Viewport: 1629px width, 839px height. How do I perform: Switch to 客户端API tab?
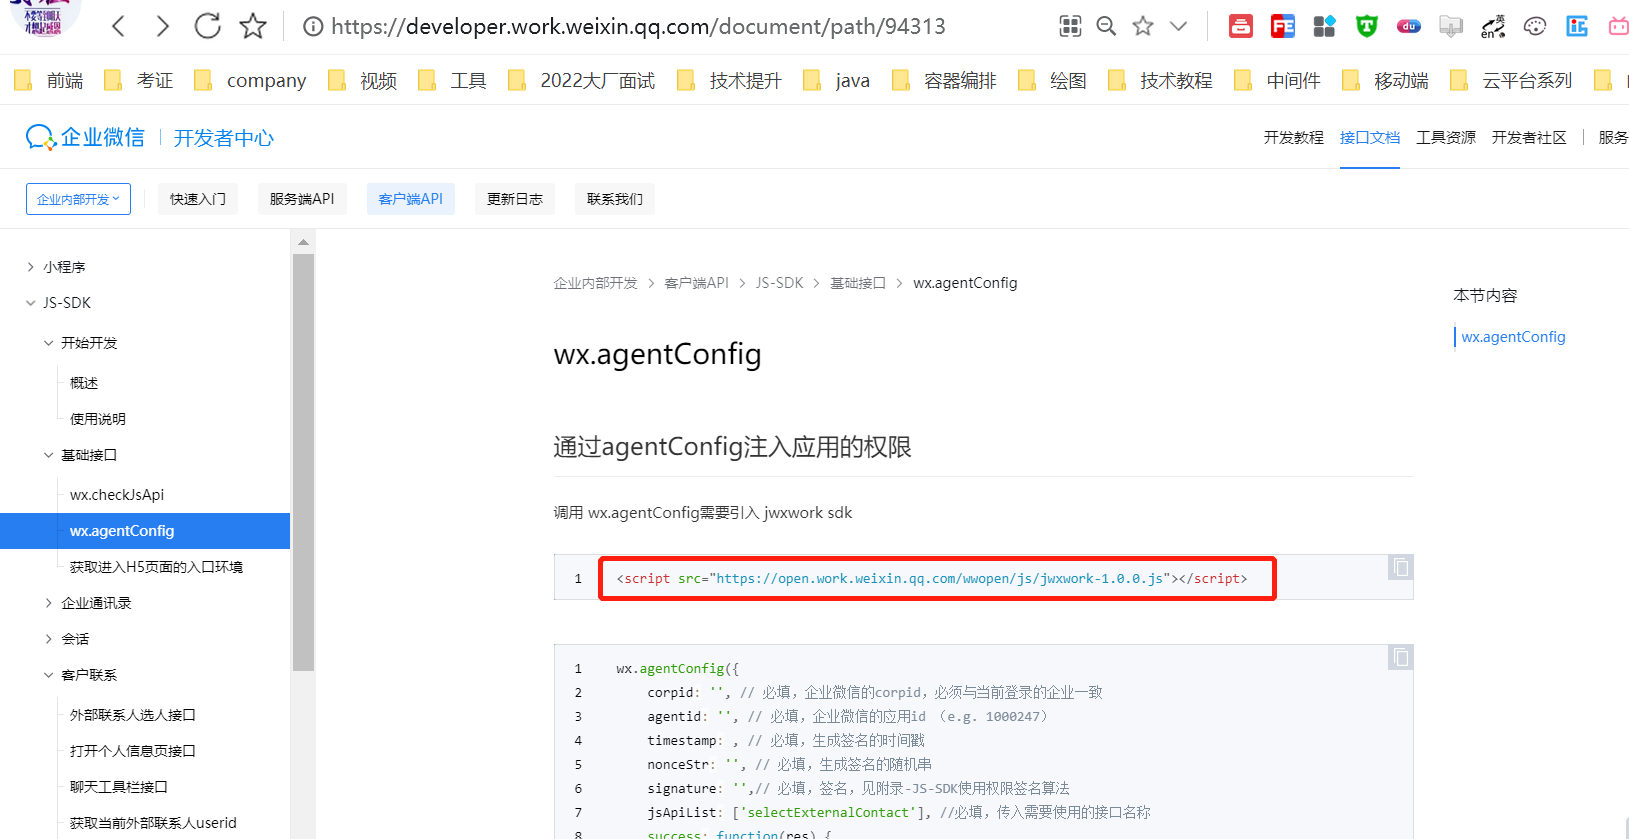pos(411,199)
